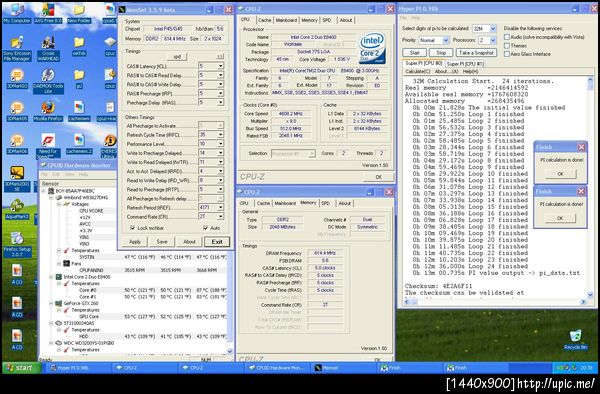Click the Exit button in MemSet
Viewport: 600px width, 394px height.
click(217, 242)
